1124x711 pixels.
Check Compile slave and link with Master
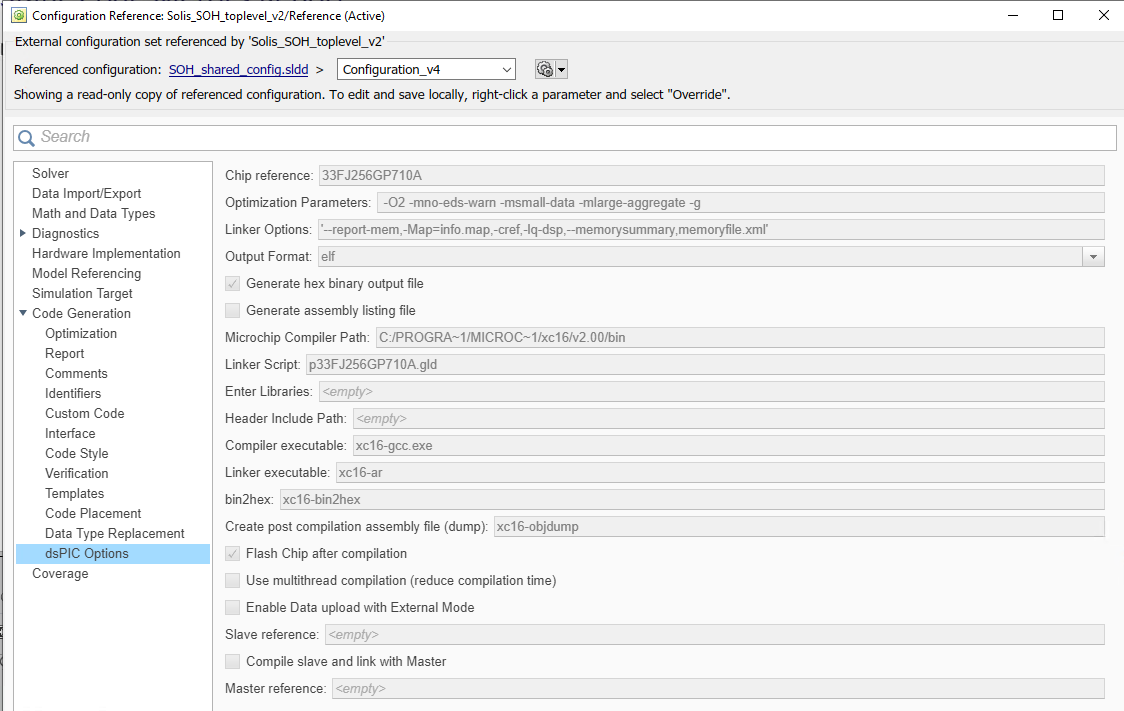click(x=233, y=662)
